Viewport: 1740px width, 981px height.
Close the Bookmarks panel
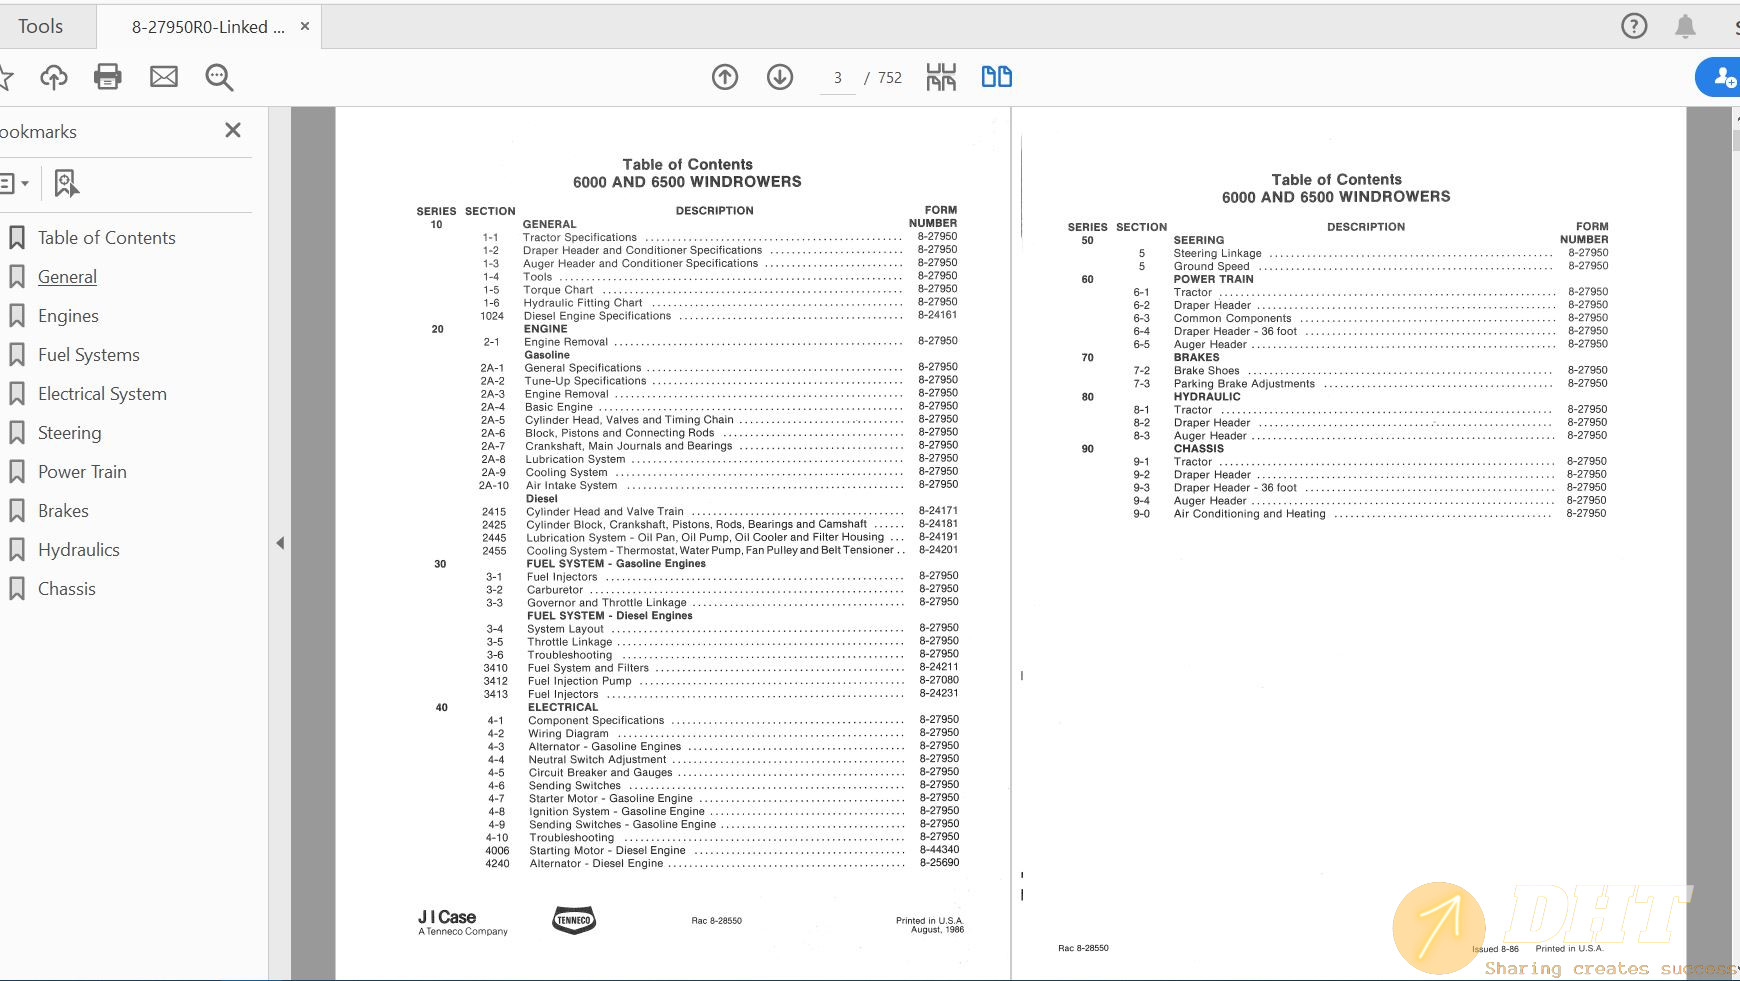(x=233, y=130)
